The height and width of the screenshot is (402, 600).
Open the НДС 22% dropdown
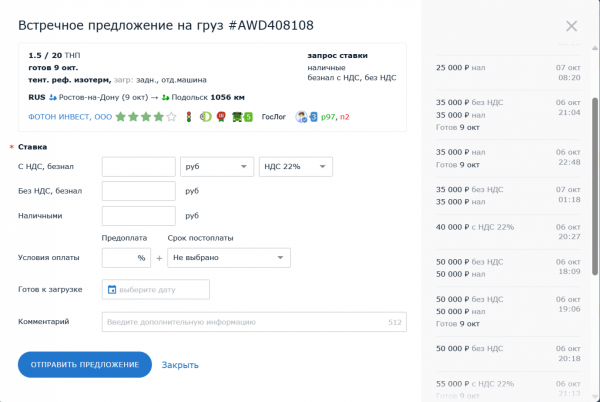pos(296,167)
